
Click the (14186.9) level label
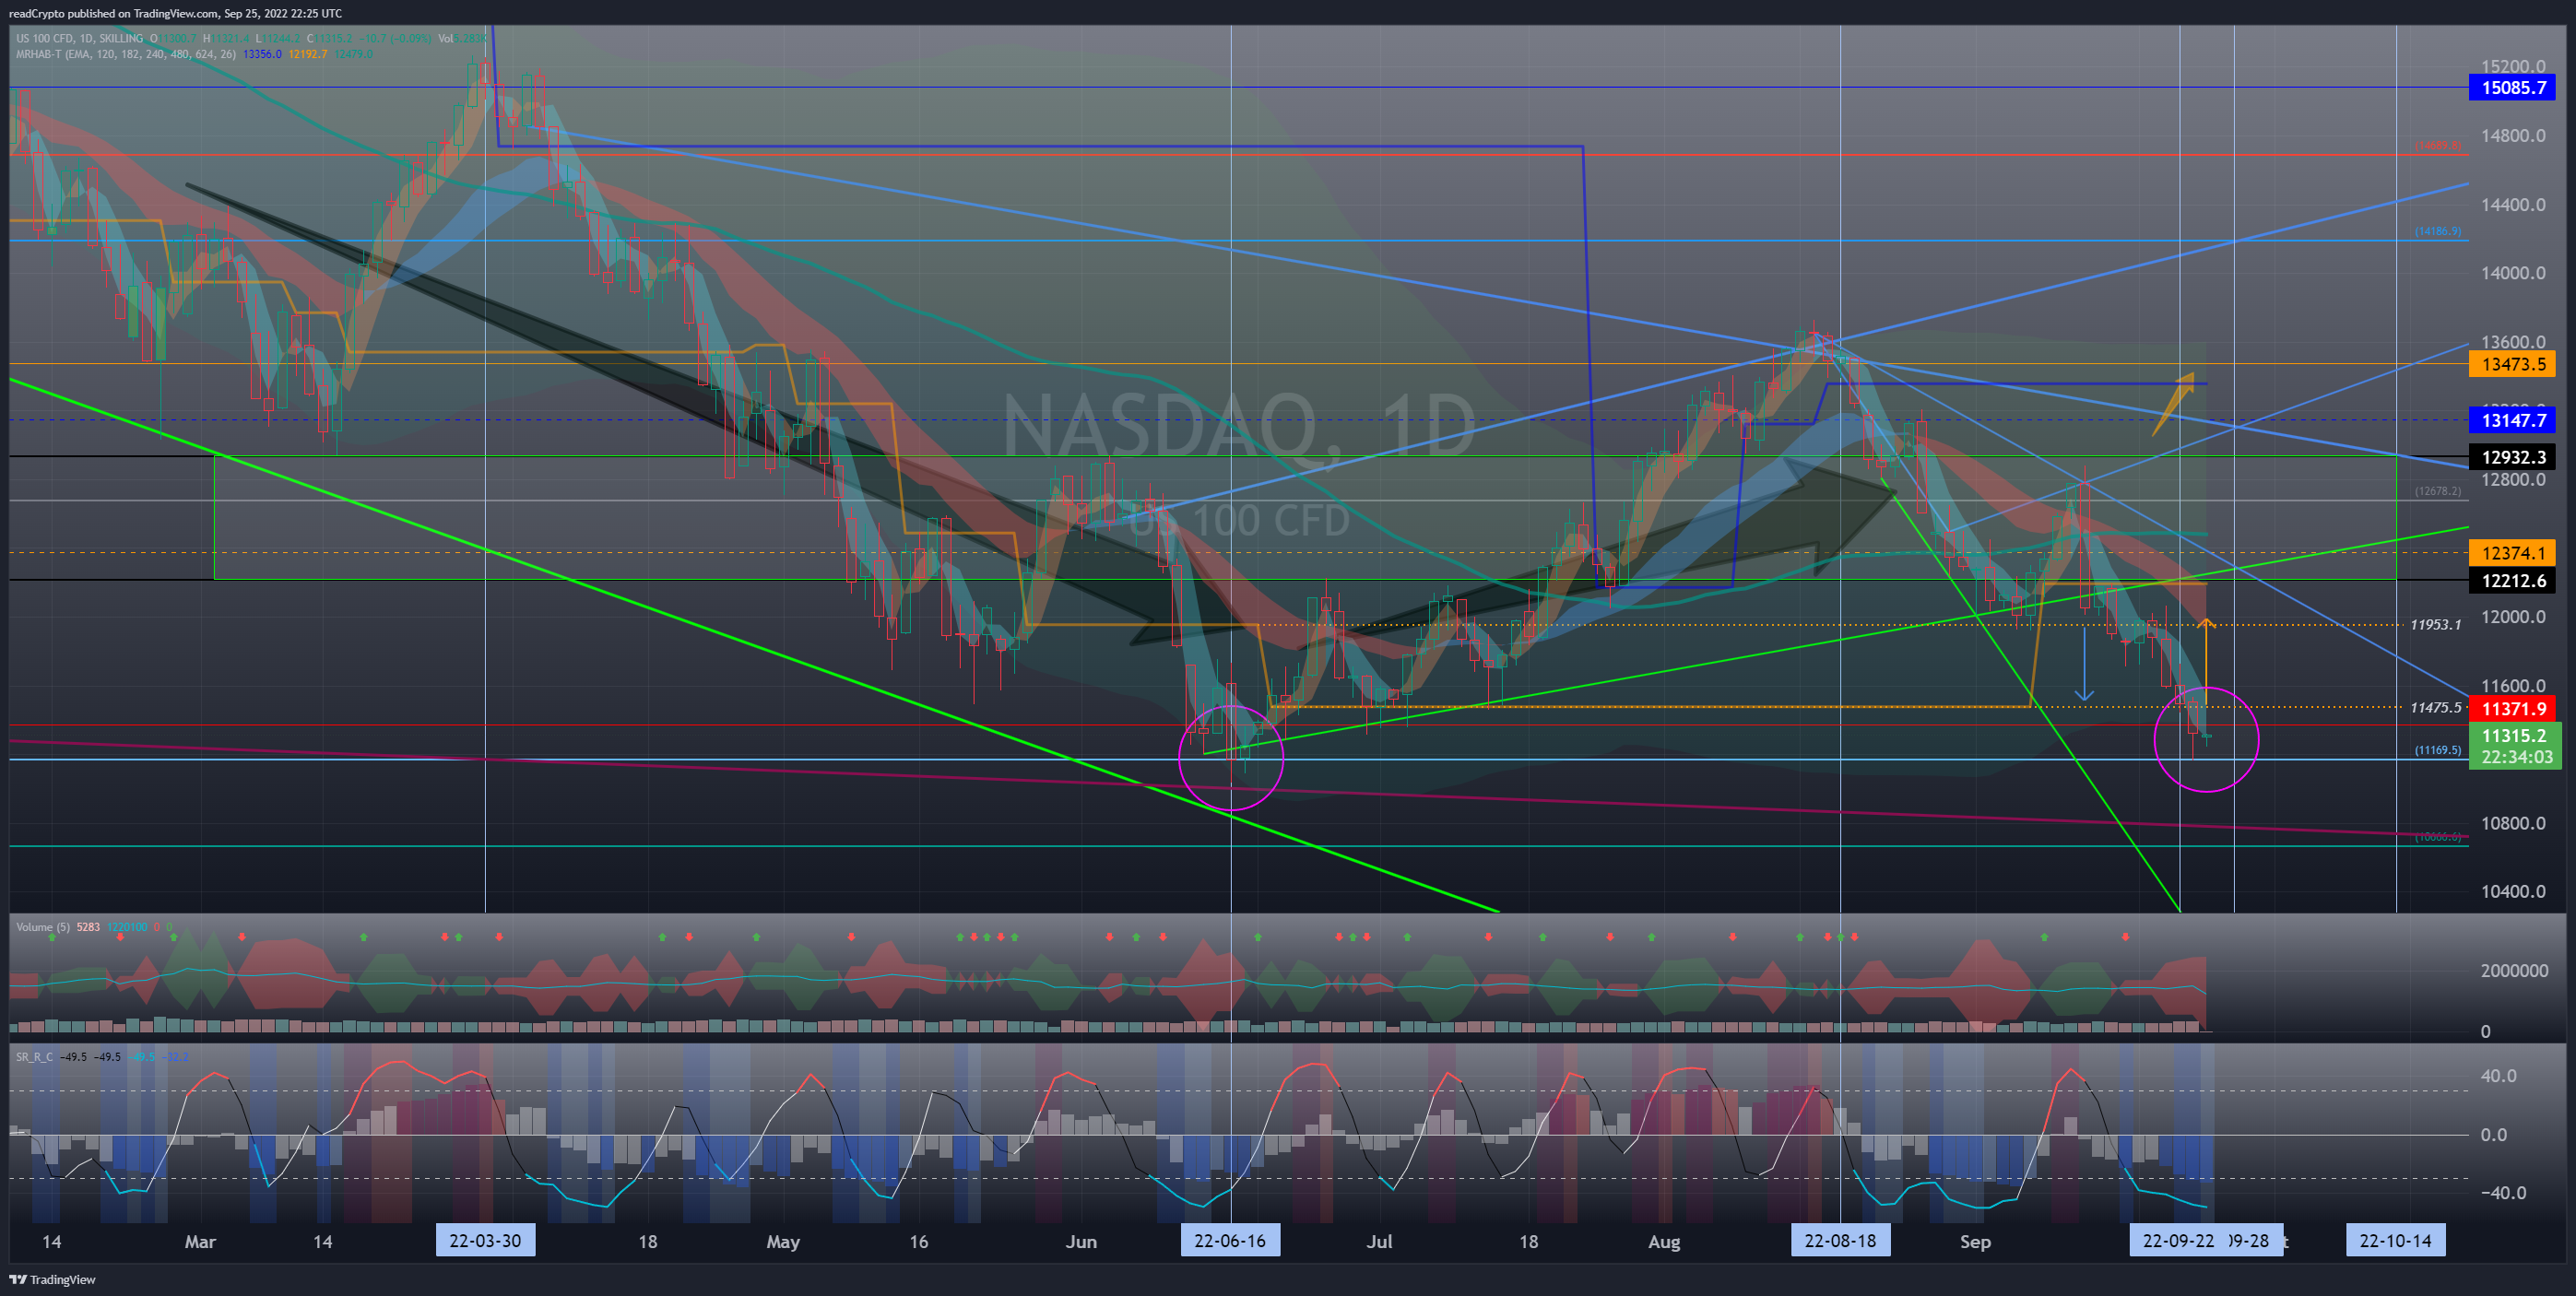click(2438, 231)
